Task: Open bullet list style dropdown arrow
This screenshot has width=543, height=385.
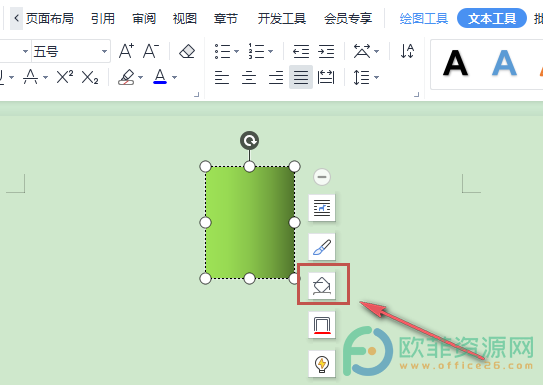Action: (x=237, y=52)
